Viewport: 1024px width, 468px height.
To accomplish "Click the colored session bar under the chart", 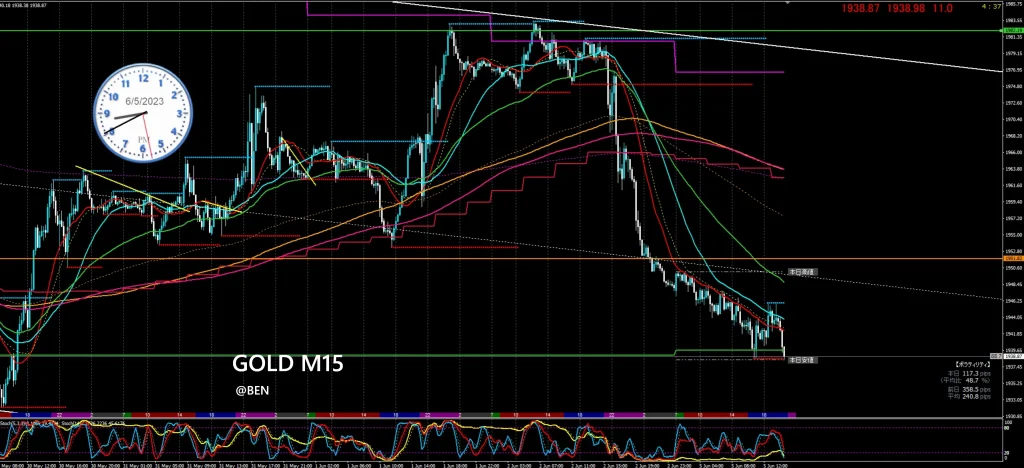I will (x=400, y=414).
